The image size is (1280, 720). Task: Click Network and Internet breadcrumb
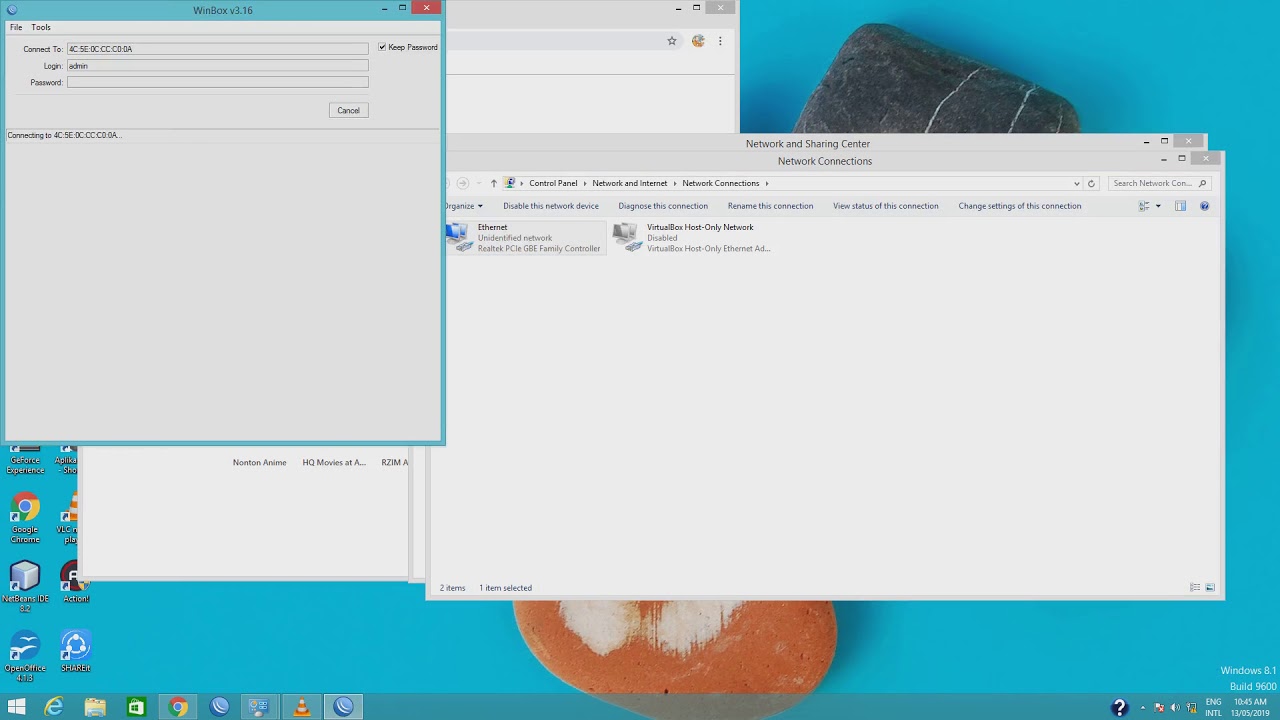pyautogui.click(x=630, y=183)
